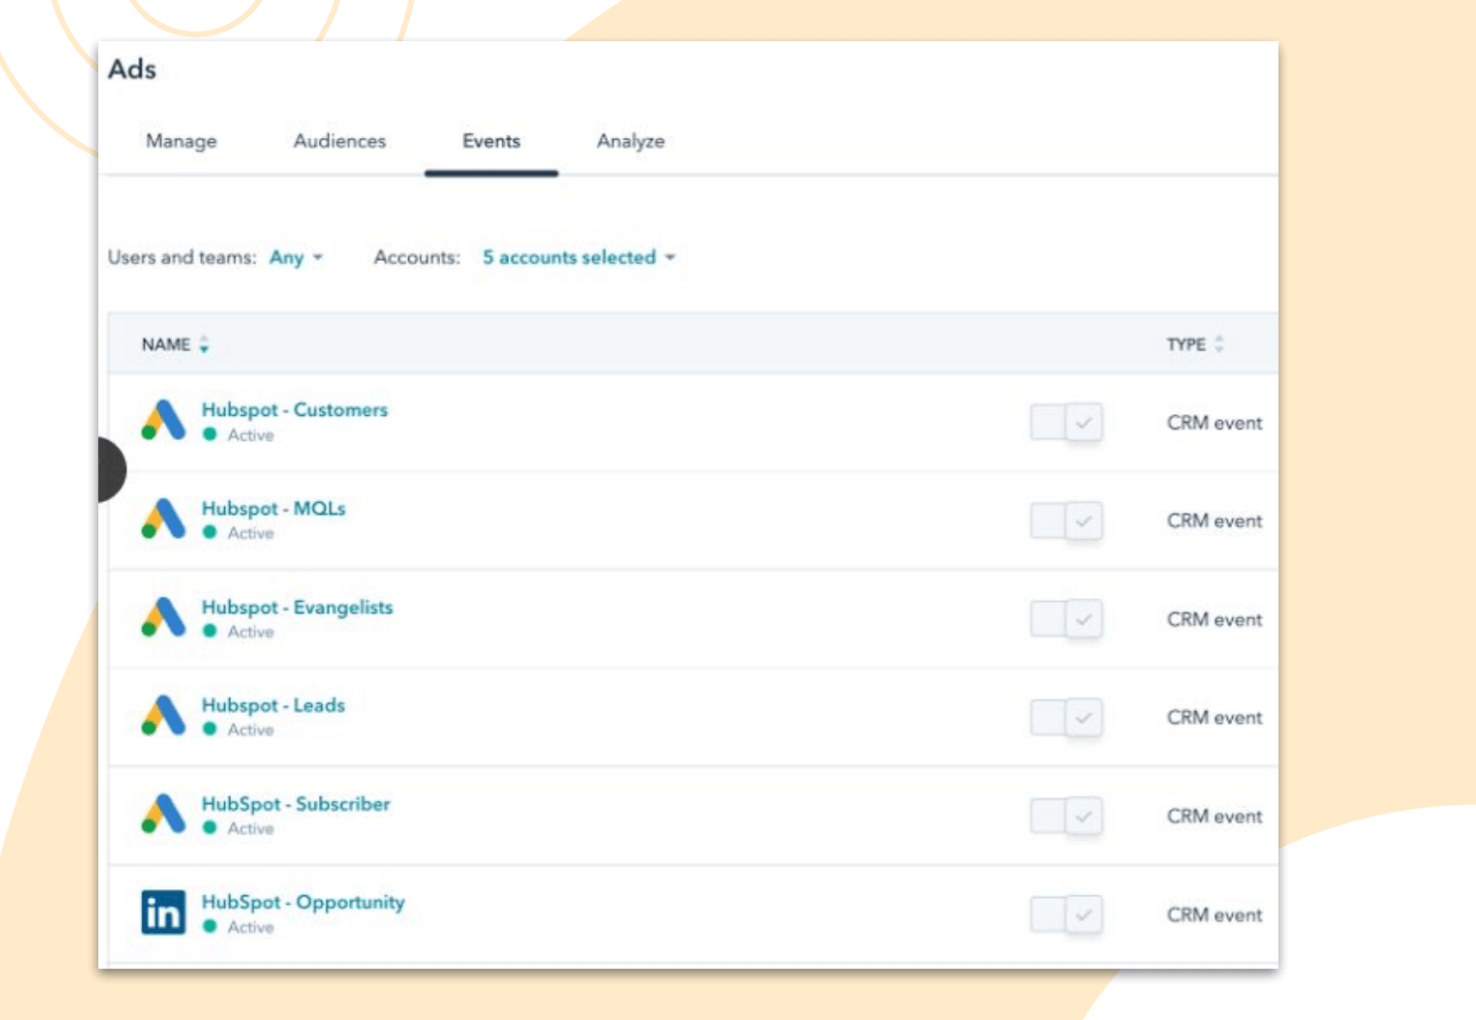Open the Audiences tab
This screenshot has width=1476, height=1020.
point(339,141)
